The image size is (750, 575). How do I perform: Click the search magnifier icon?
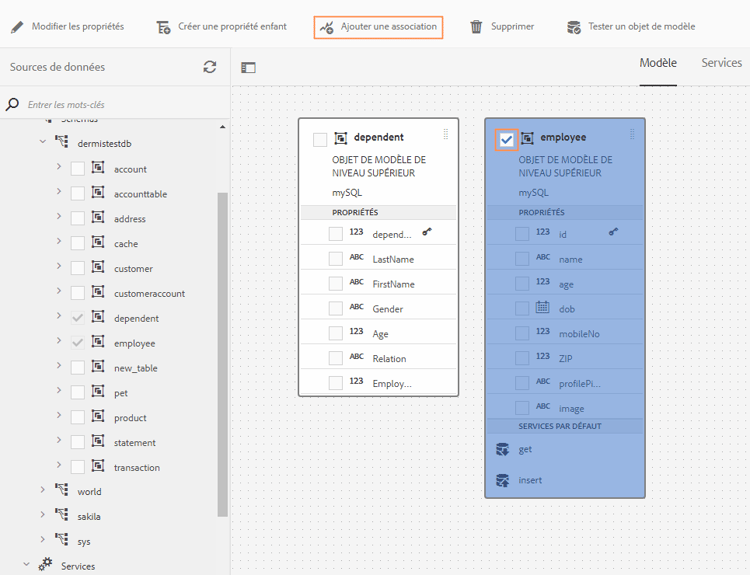pos(12,104)
